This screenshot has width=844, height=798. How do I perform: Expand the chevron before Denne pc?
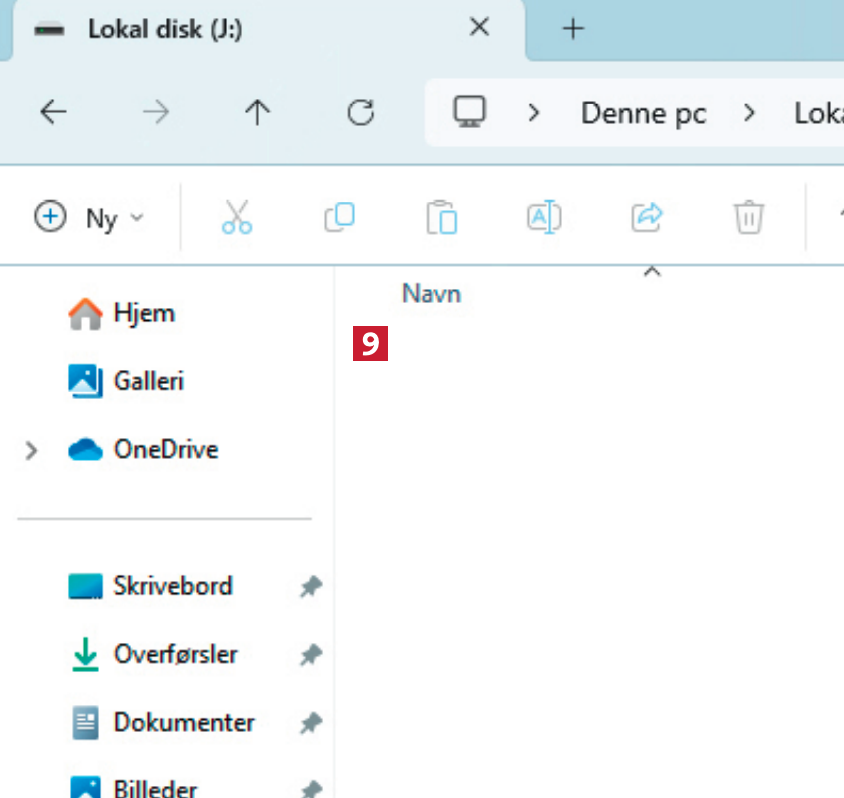534,113
